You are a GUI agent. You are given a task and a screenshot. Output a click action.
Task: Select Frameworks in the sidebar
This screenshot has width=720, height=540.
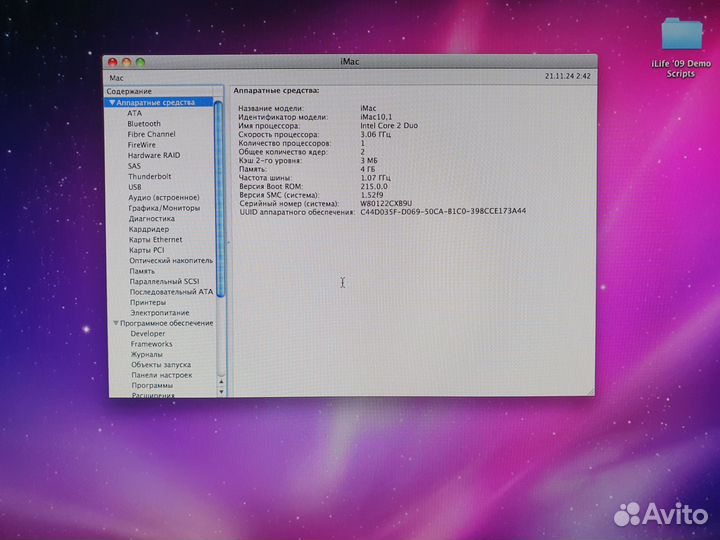[152, 344]
